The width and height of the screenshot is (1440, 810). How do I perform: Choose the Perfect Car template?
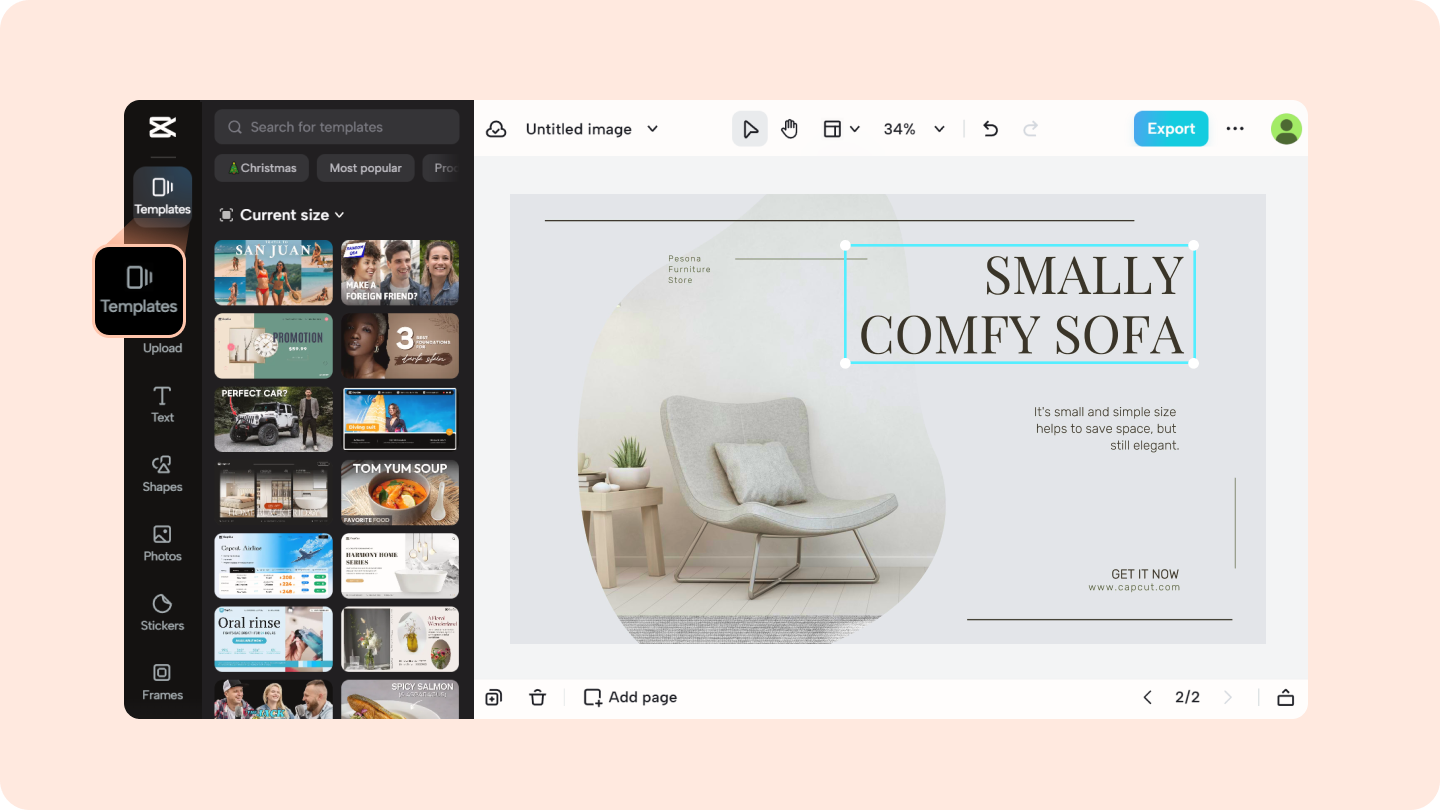[x=274, y=420]
